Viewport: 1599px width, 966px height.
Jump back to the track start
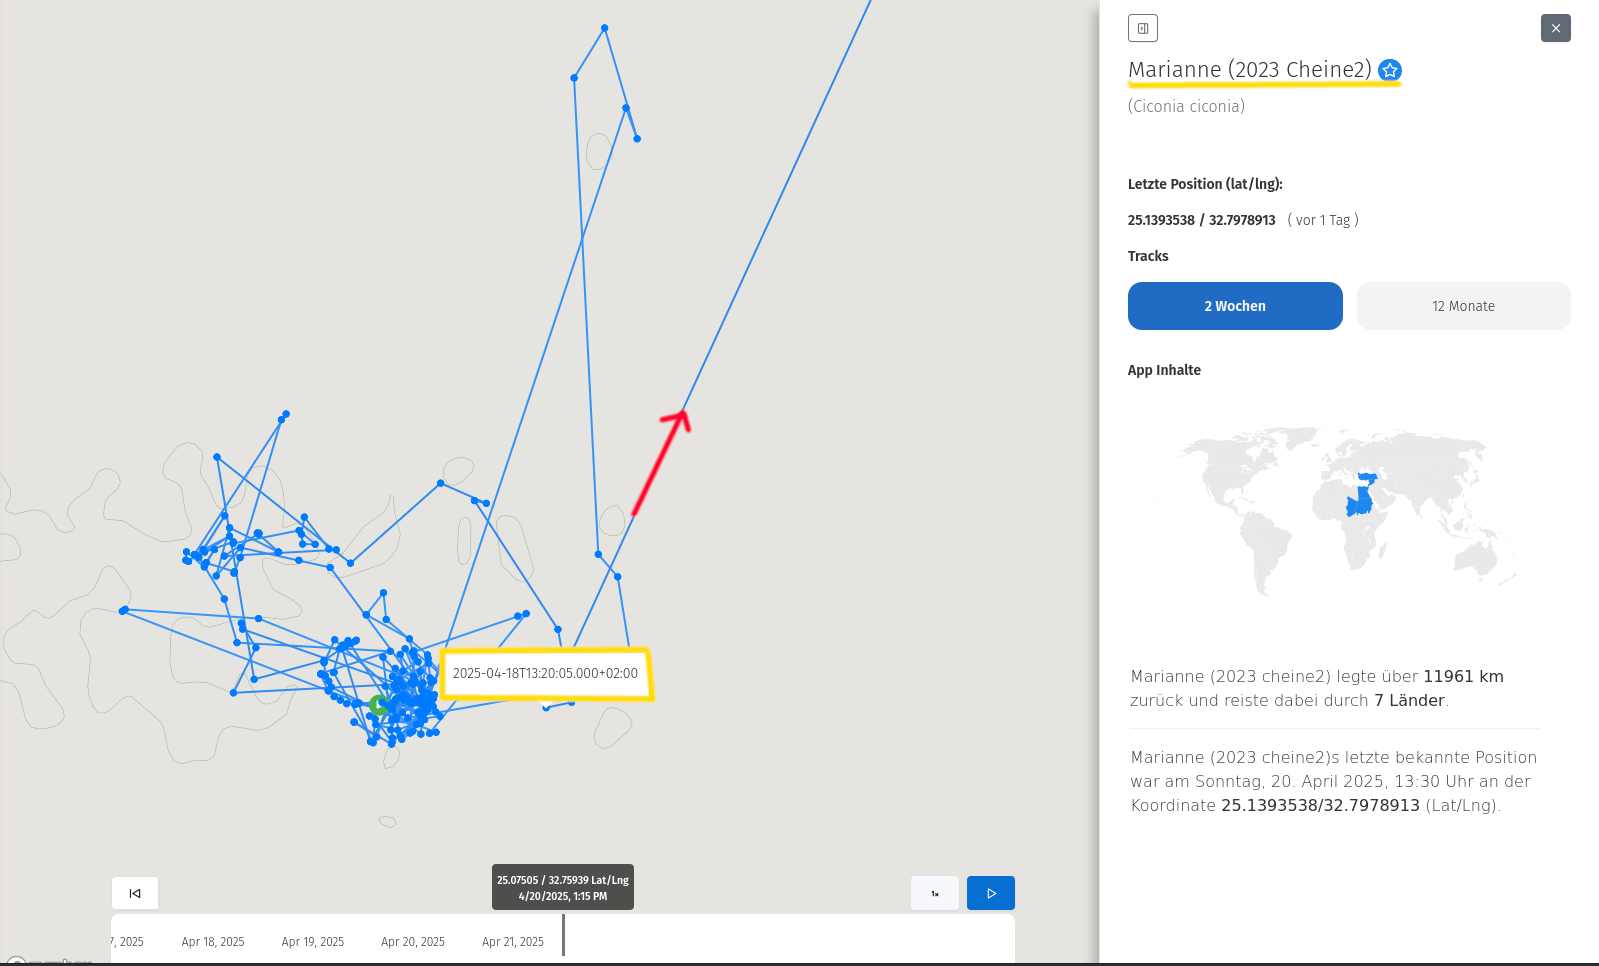point(135,893)
